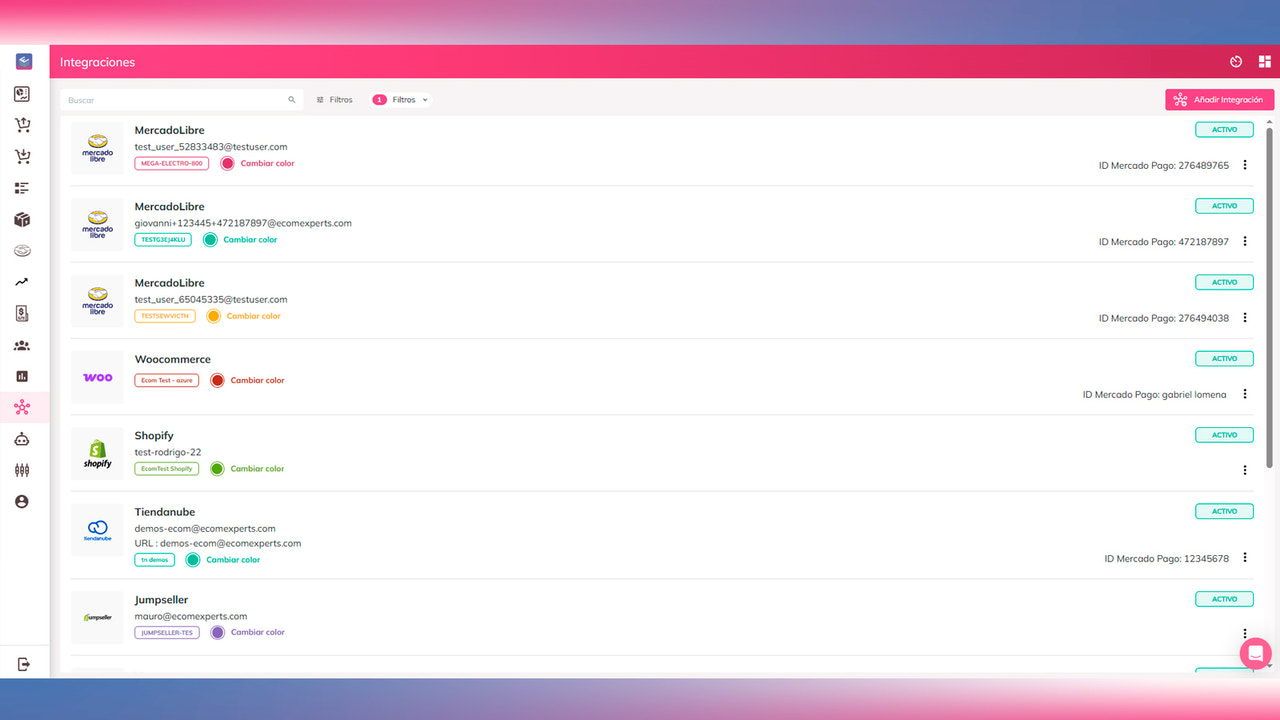
Task: Click the Jumpseller logo thumbnail
Action: coord(97,617)
